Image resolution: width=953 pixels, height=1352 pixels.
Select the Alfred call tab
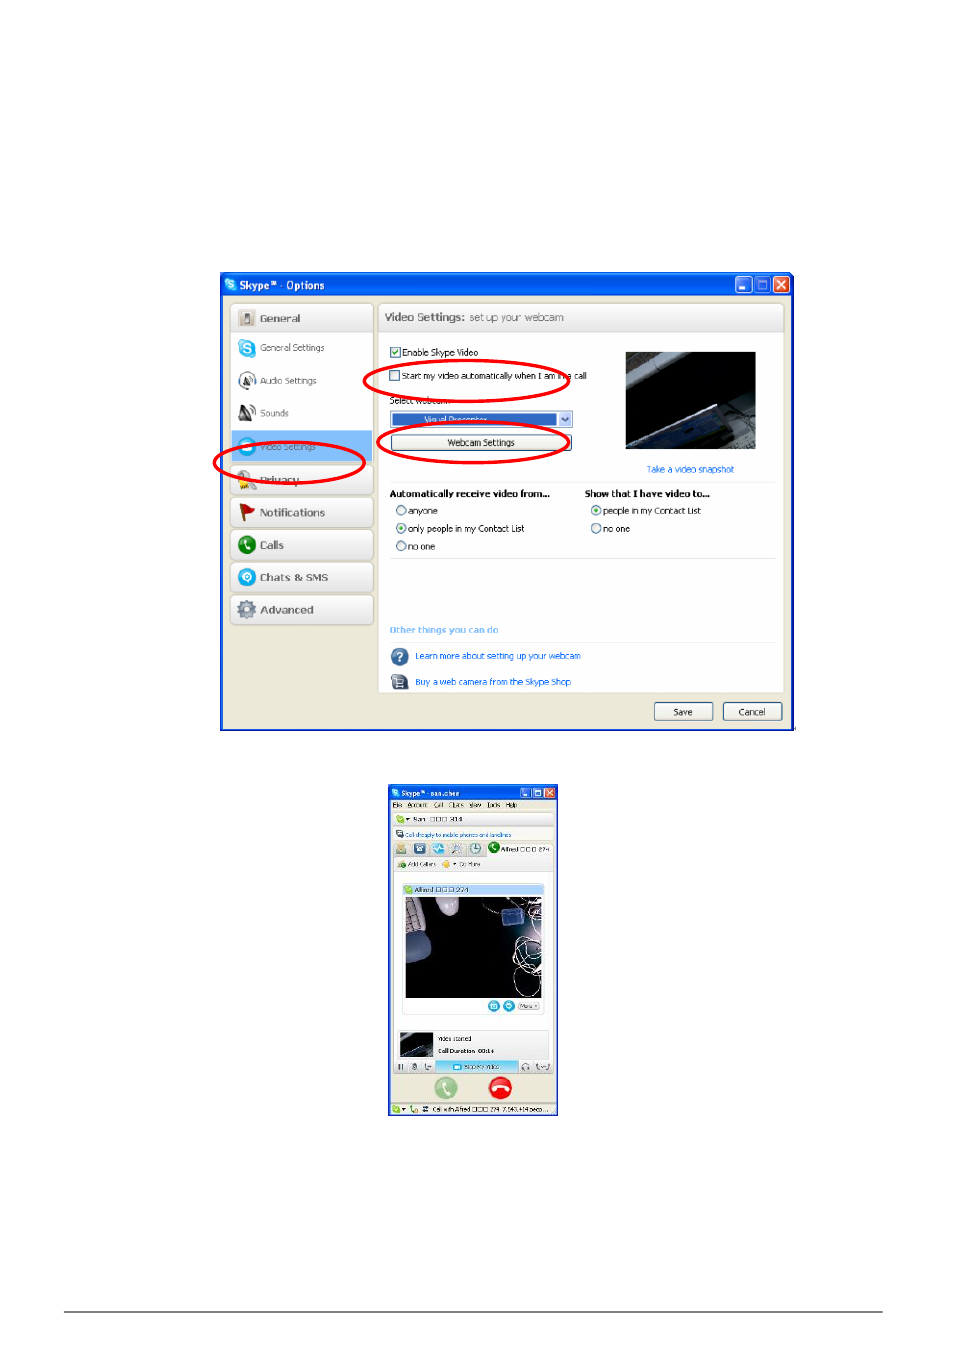(x=519, y=849)
